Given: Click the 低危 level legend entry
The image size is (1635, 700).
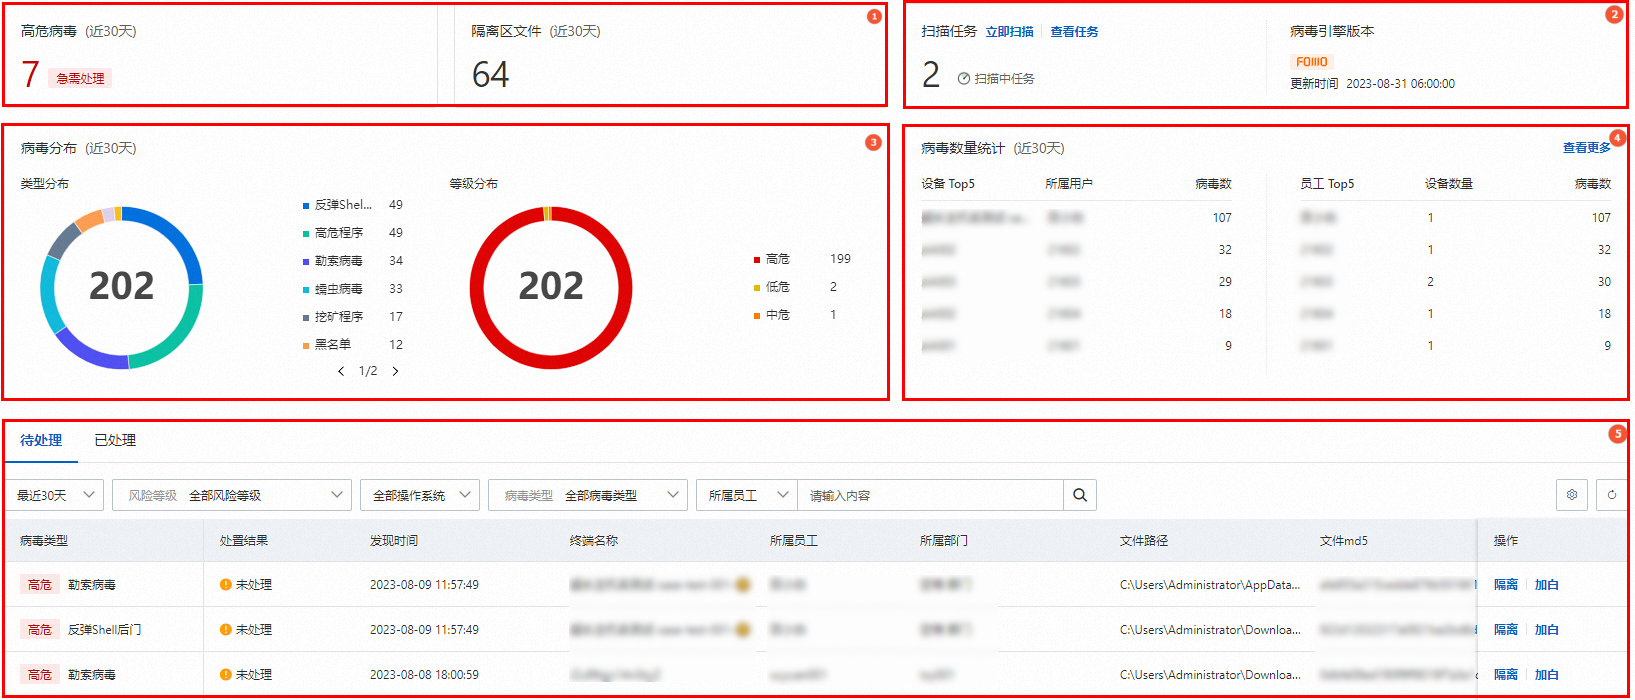Looking at the screenshot, I should point(795,287).
